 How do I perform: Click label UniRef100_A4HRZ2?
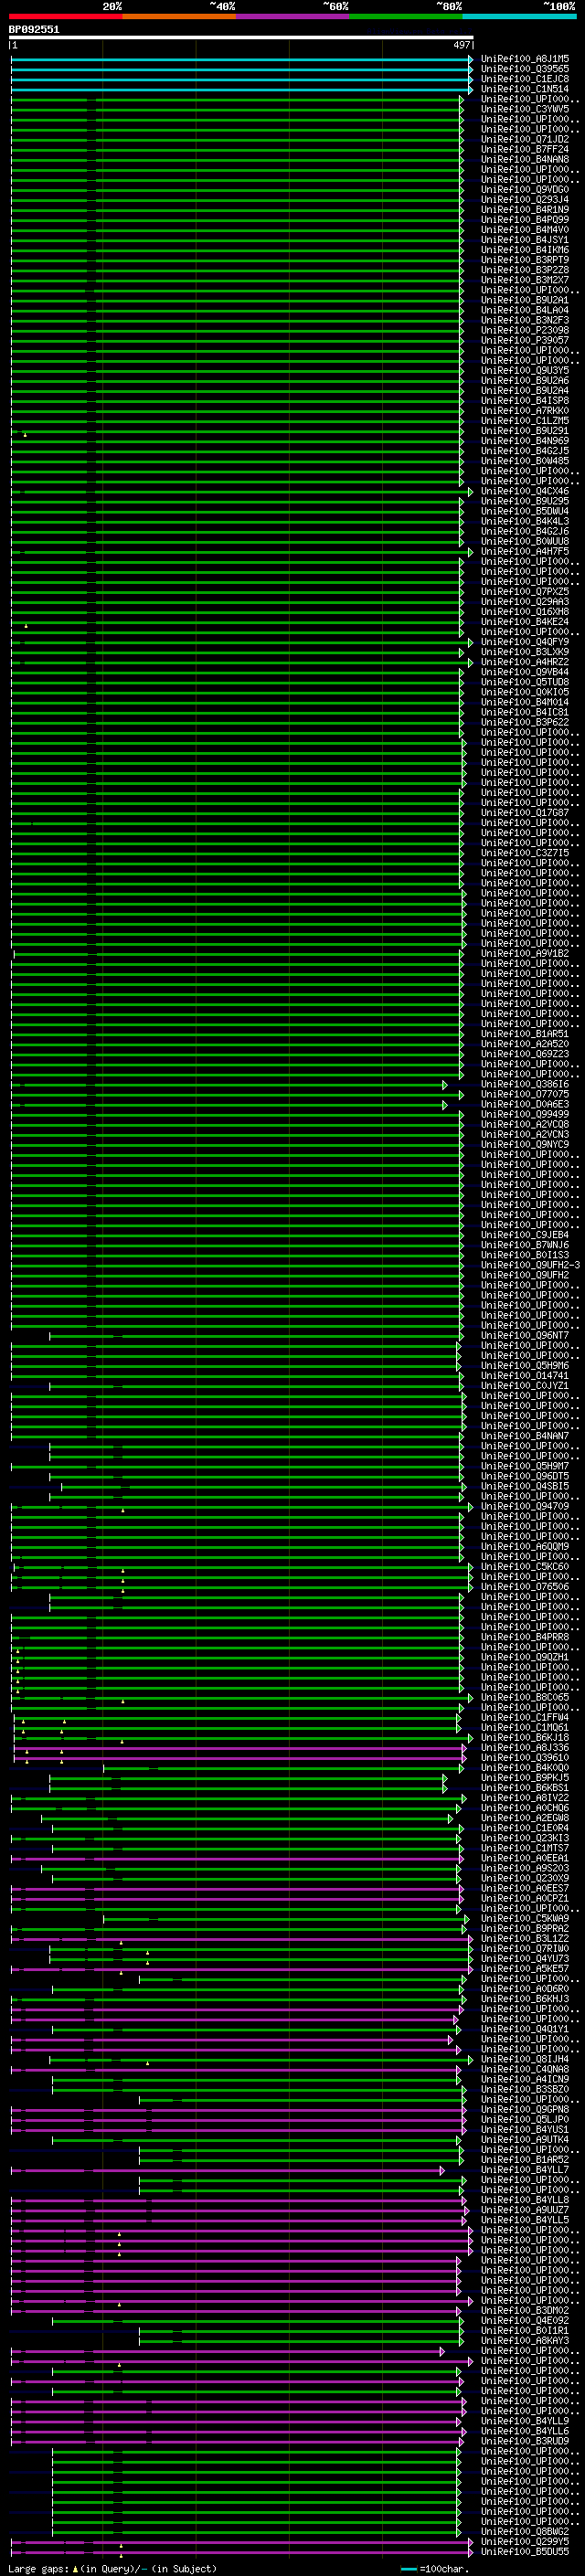(525, 662)
